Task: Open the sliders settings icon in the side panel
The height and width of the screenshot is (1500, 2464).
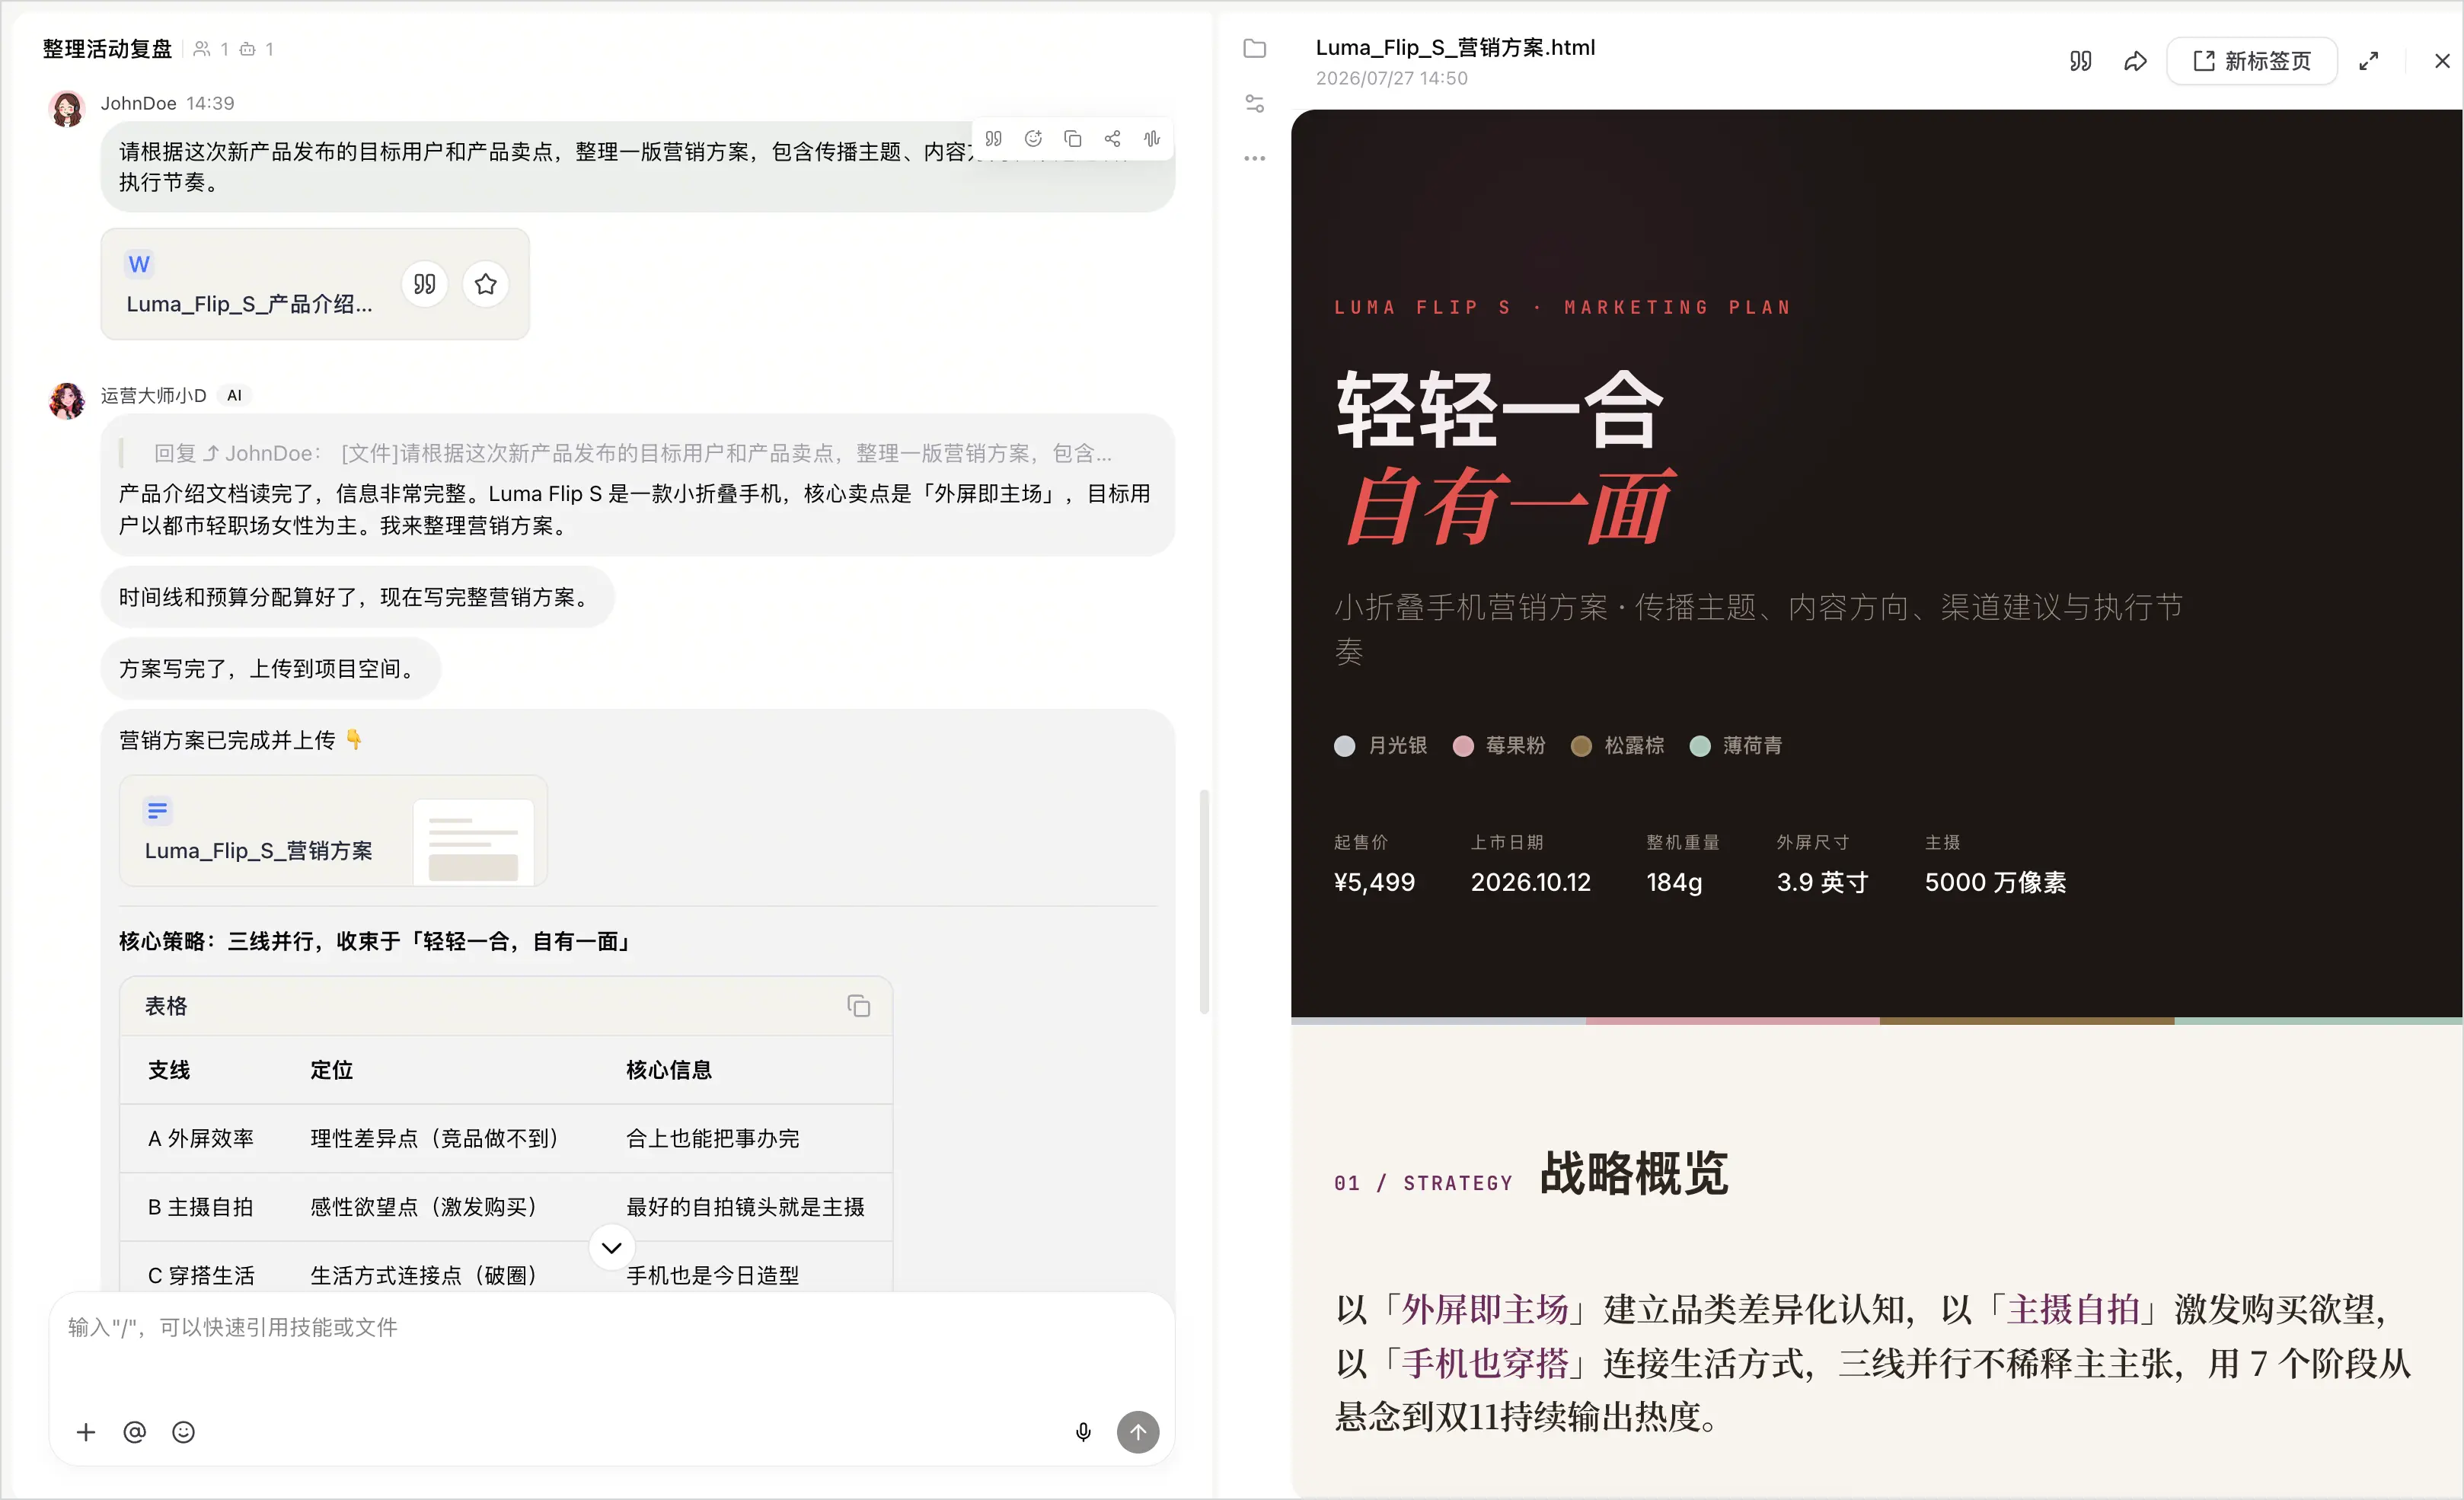Action: (1254, 104)
